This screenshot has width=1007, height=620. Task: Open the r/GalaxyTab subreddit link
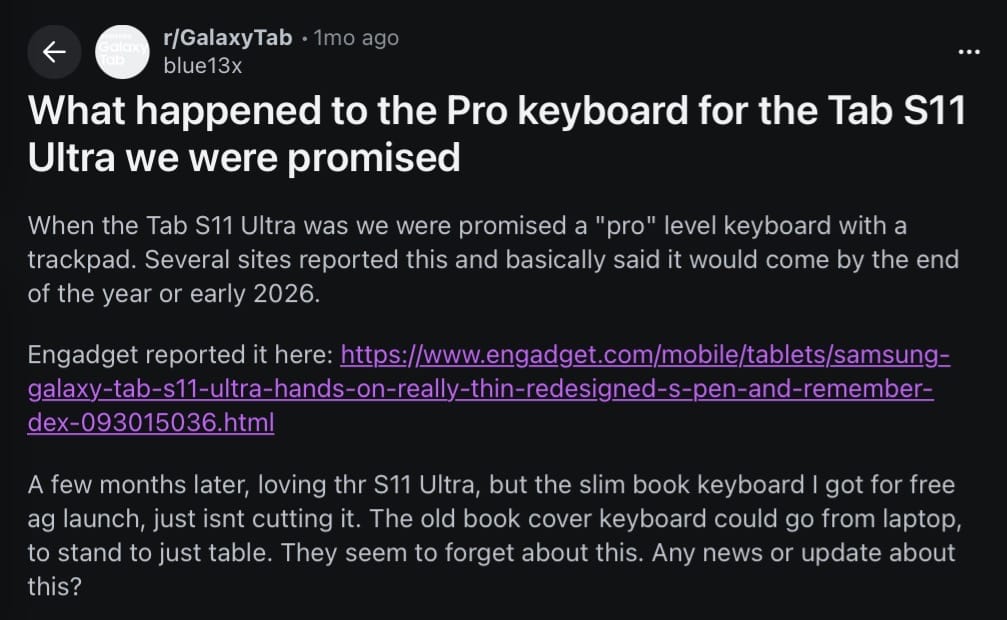click(x=227, y=38)
